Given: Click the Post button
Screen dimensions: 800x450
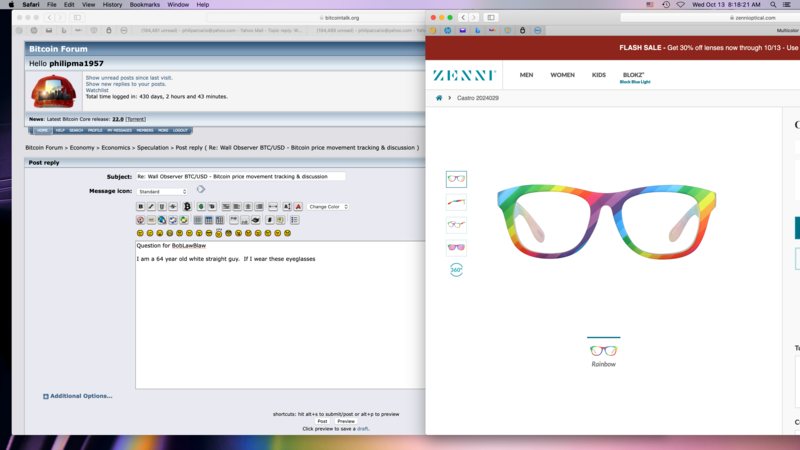Looking at the screenshot, I should (322, 421).
